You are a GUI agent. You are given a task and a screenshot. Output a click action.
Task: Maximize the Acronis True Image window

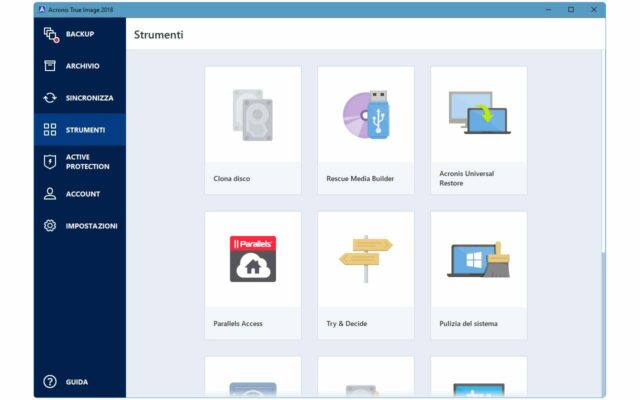click(570, 9)
